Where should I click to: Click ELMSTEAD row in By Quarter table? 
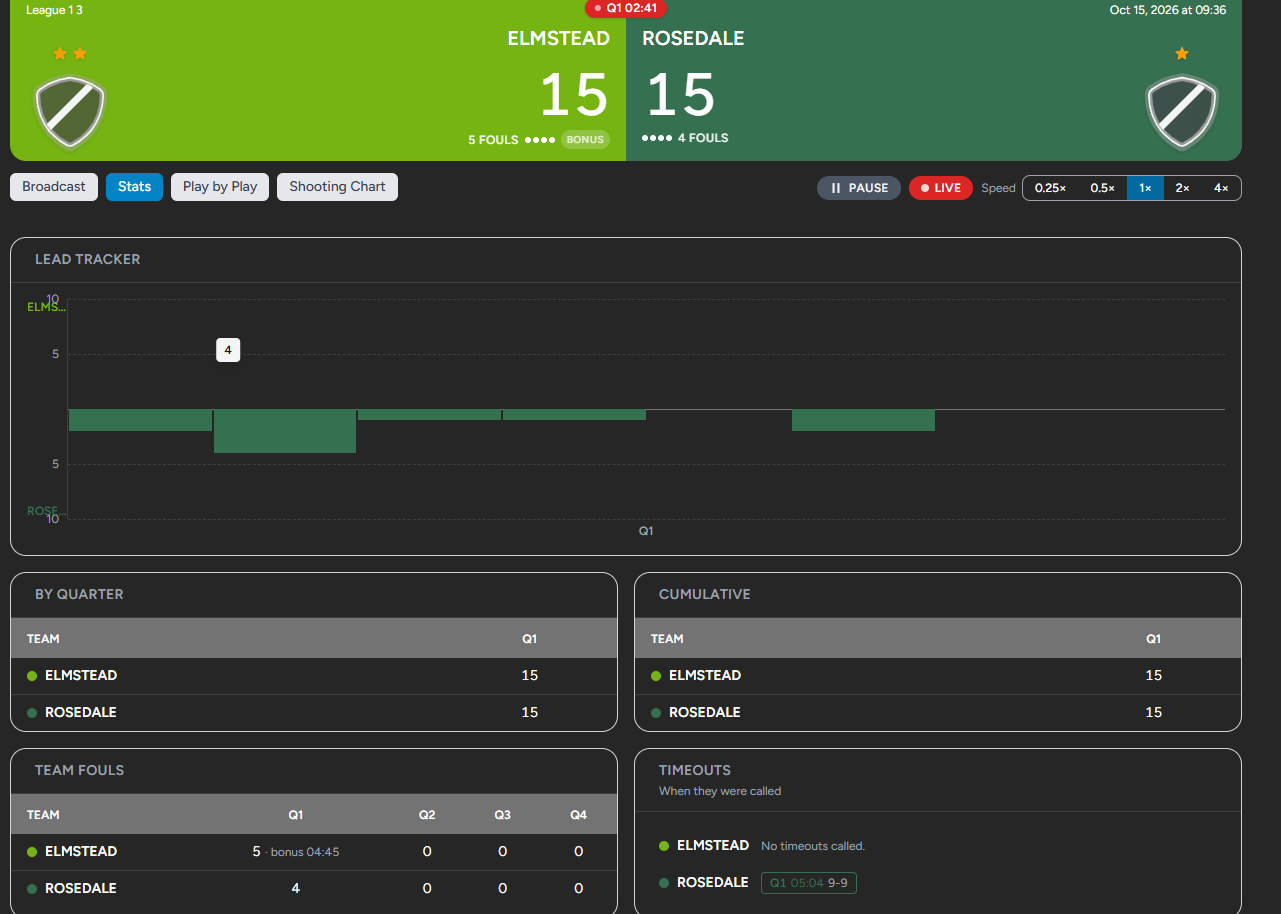pyautogui.click(x=314, y=676)
